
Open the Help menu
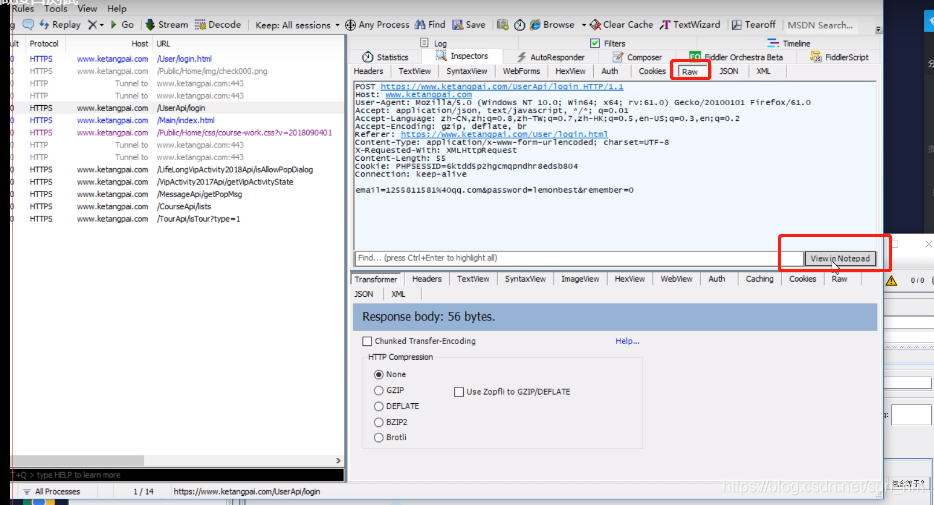(117, 8)
